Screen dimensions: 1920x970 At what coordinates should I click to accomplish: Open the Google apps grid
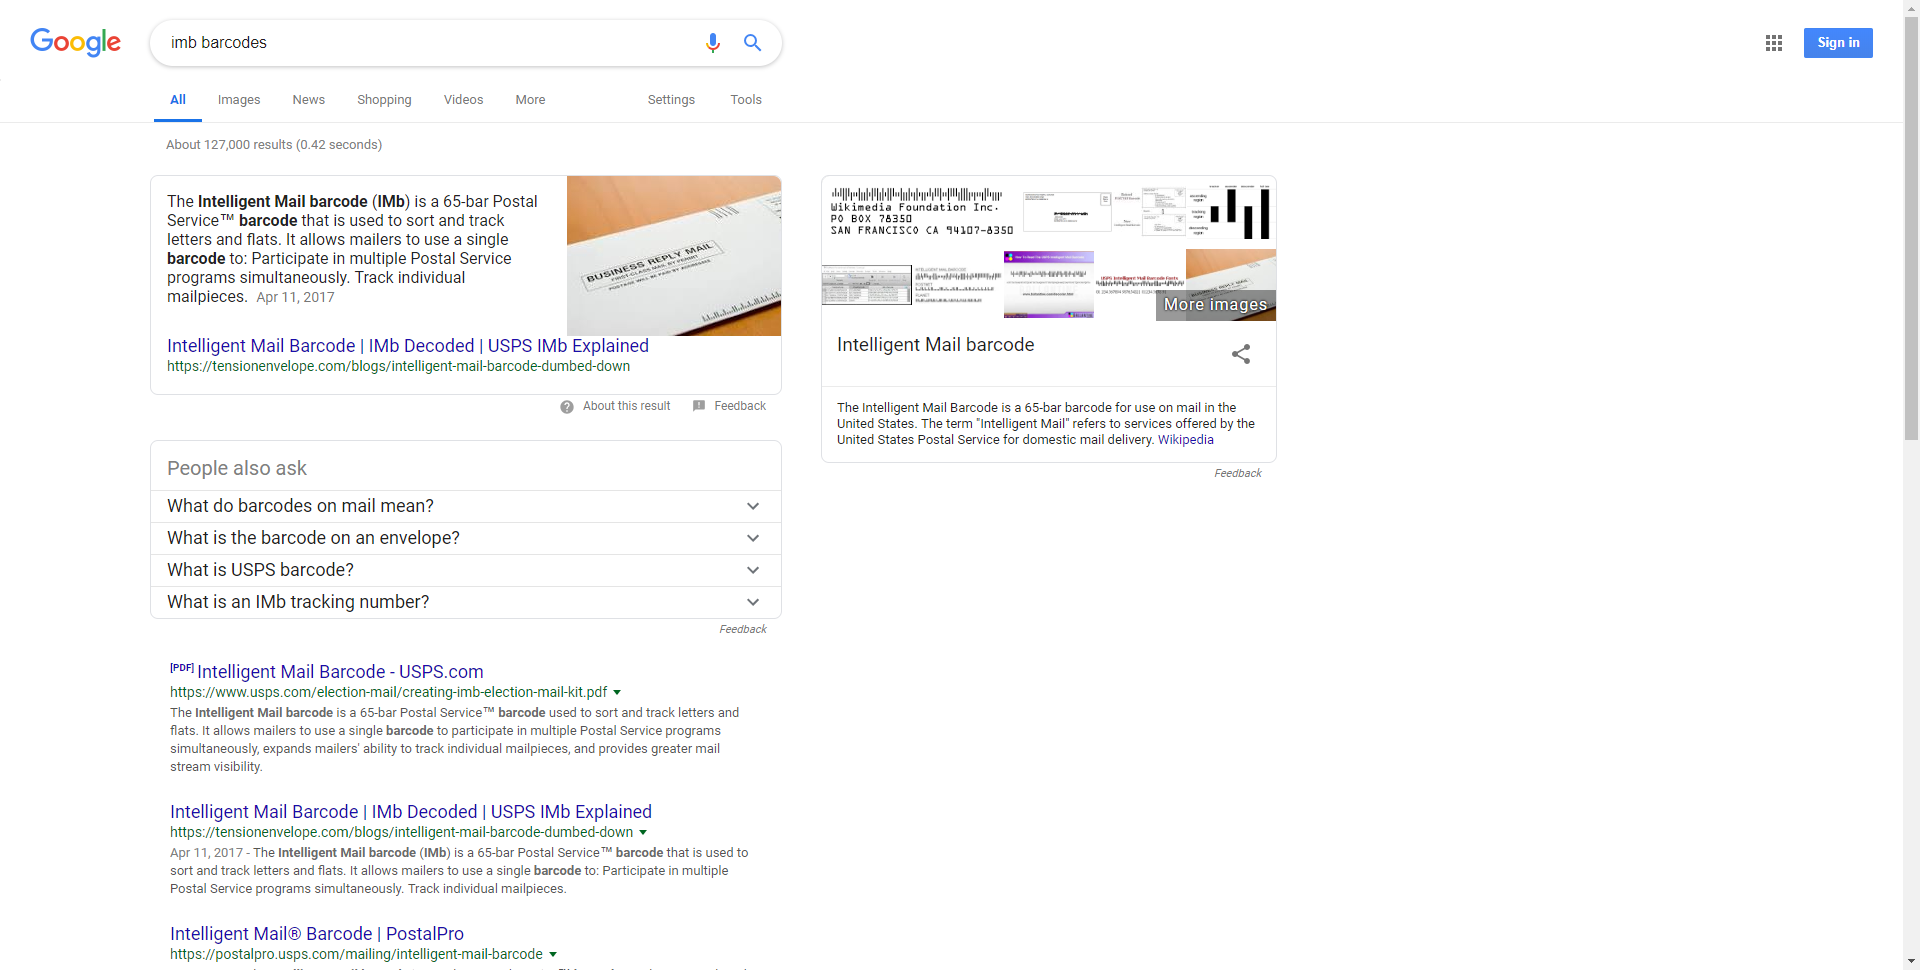coord(1773,43)
